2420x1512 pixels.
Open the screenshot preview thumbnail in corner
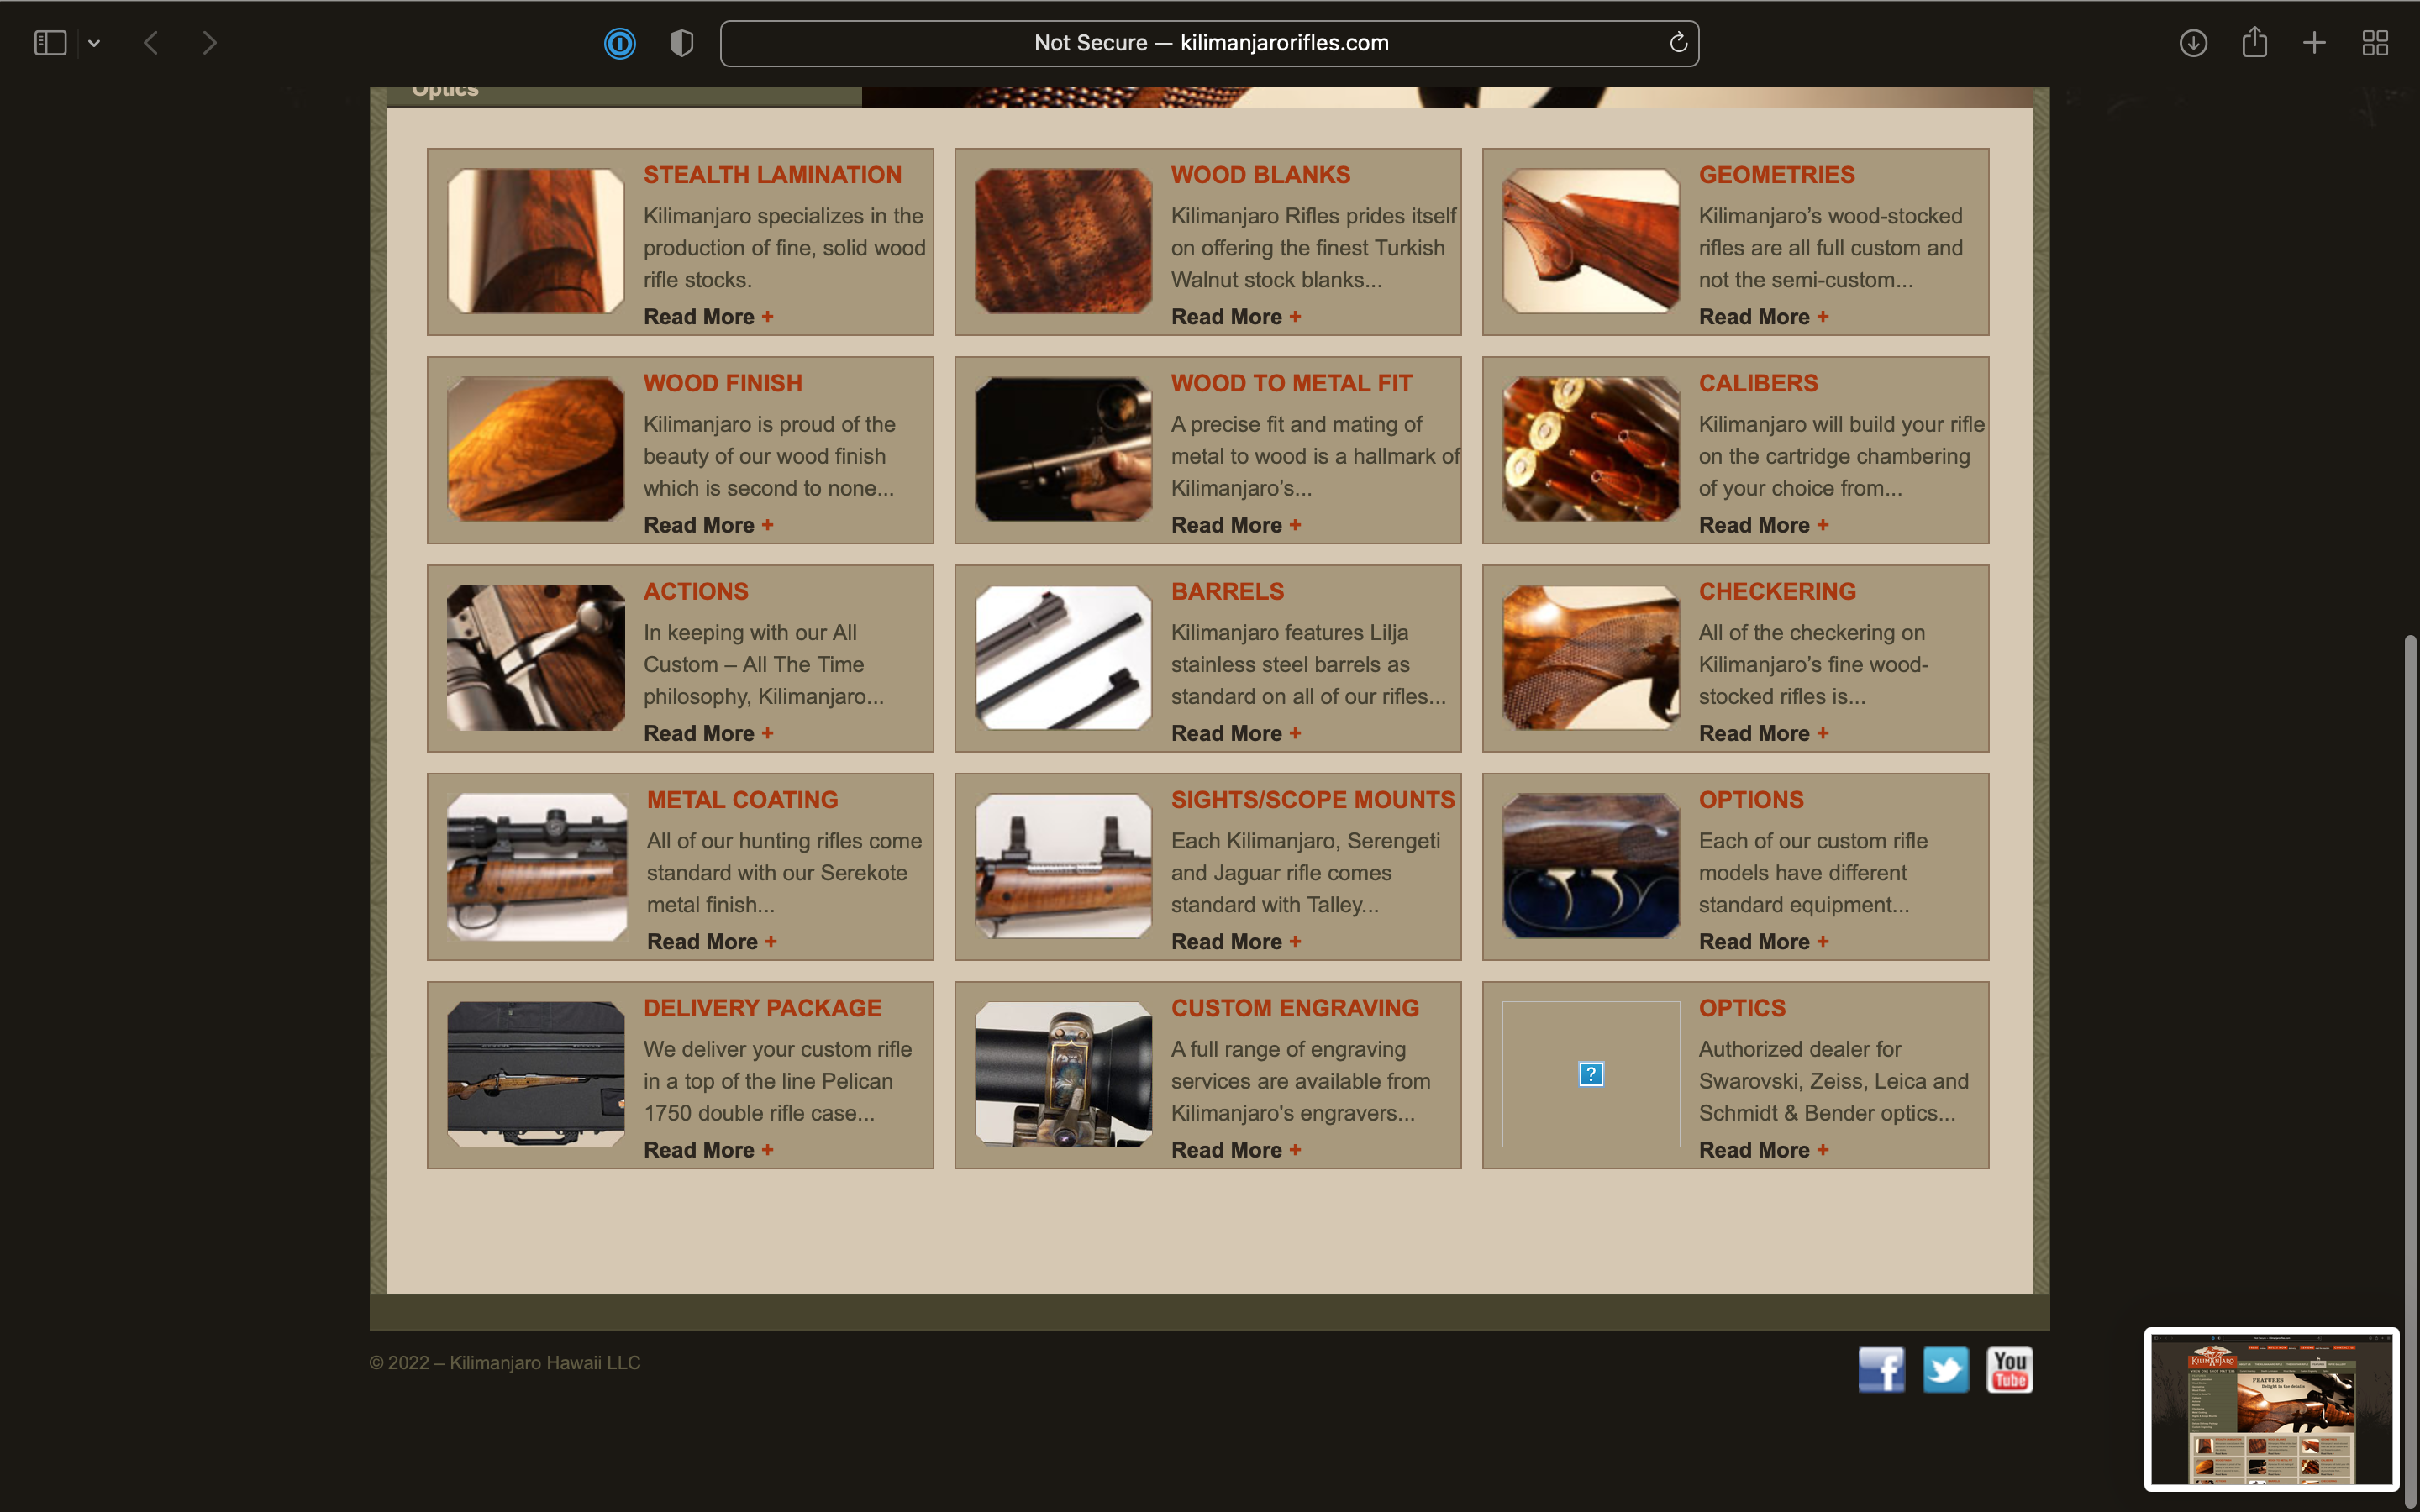(2271, 1409)
